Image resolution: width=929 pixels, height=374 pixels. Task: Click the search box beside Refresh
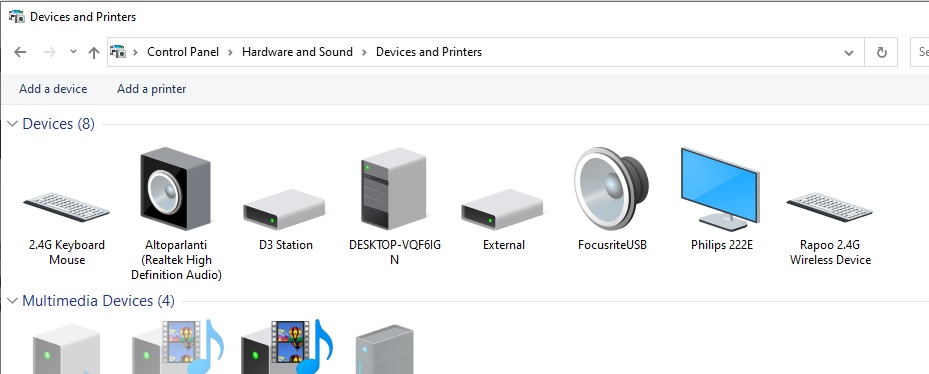(920, 52)
